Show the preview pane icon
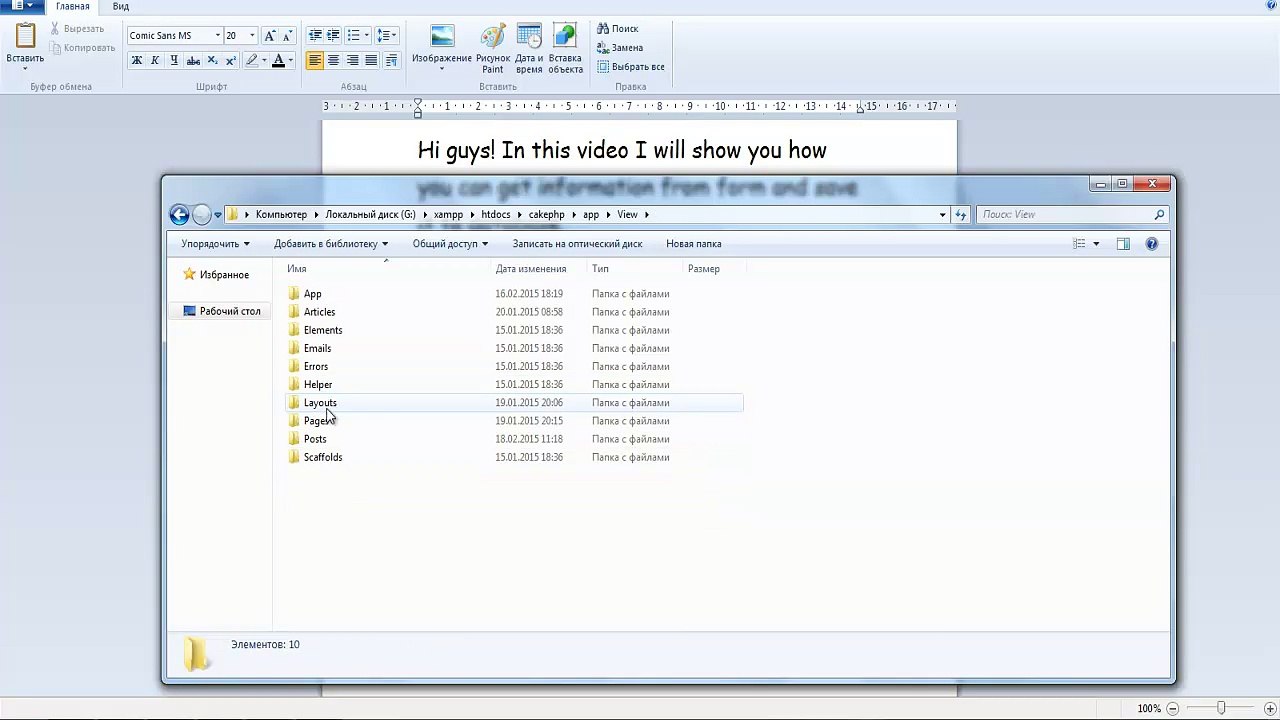The width and height of the screenshot is (1280, 720). click(x=1123, y=244)
